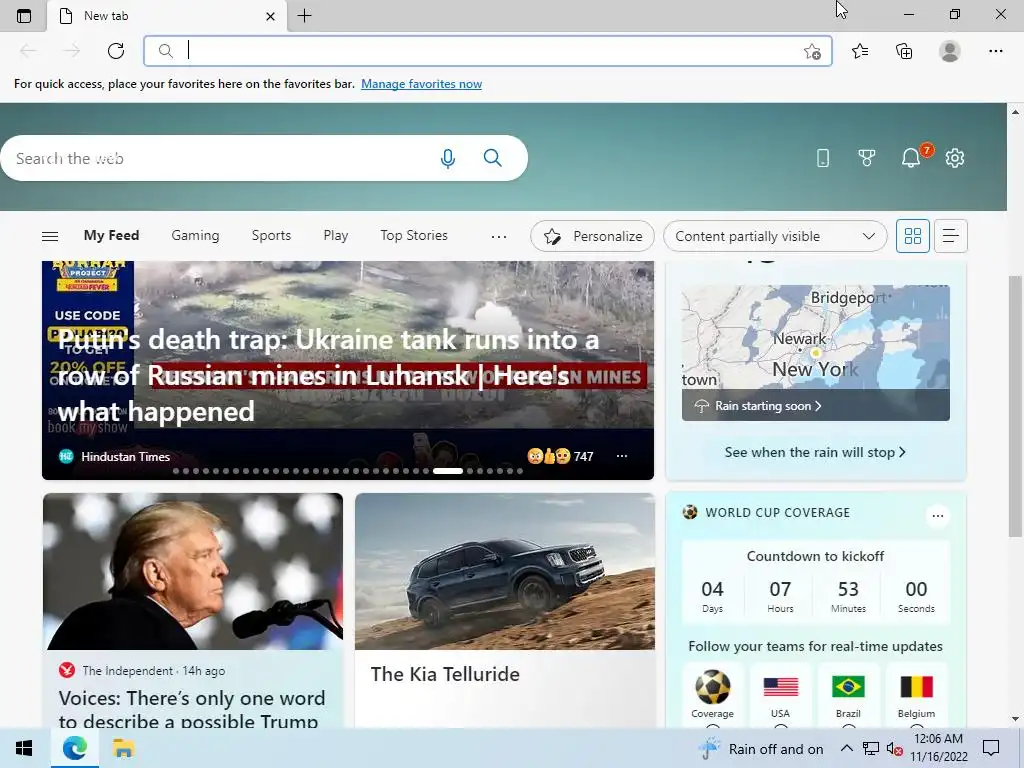Image resolution: width=1024 pixels, height=768 pixels.
Task: Select the active carousel indicator pill
Action: pos(448,471)
